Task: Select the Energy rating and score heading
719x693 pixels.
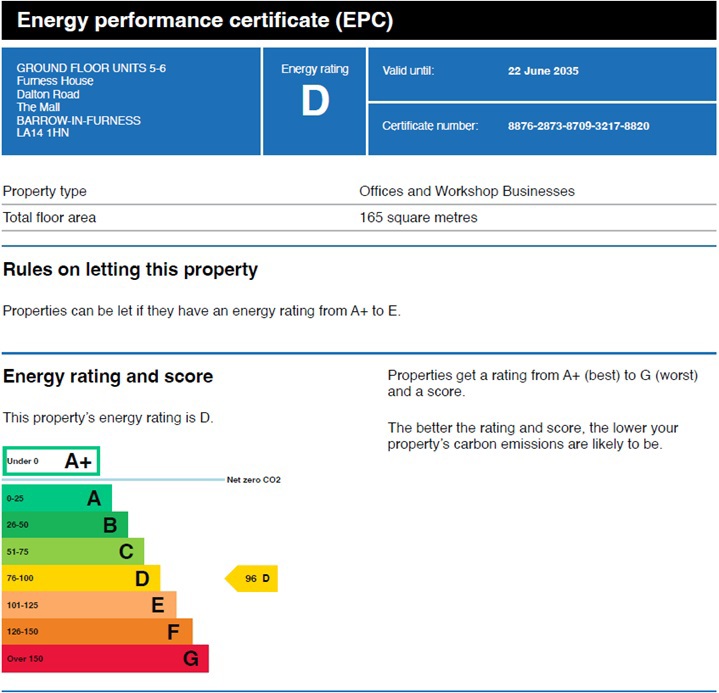Action: tap(108, 377)
